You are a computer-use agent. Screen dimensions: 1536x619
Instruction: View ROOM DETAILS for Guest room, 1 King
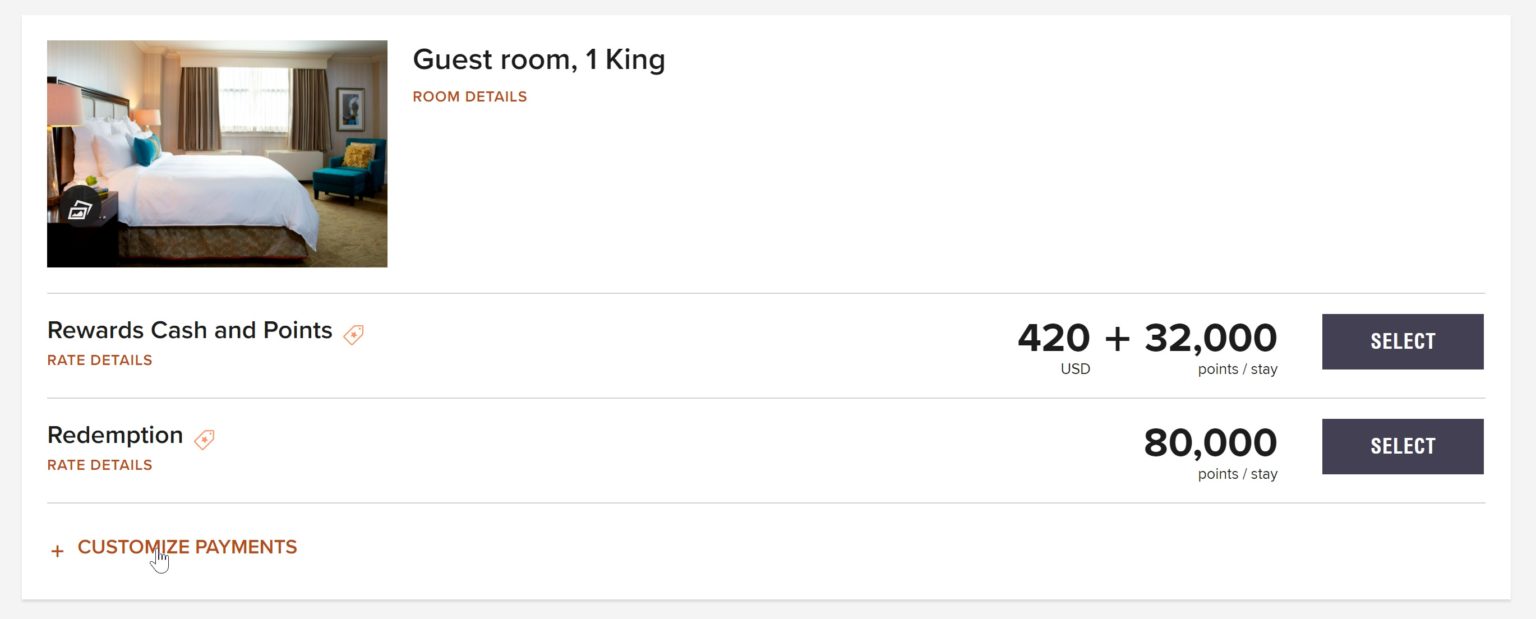(468, 97)
